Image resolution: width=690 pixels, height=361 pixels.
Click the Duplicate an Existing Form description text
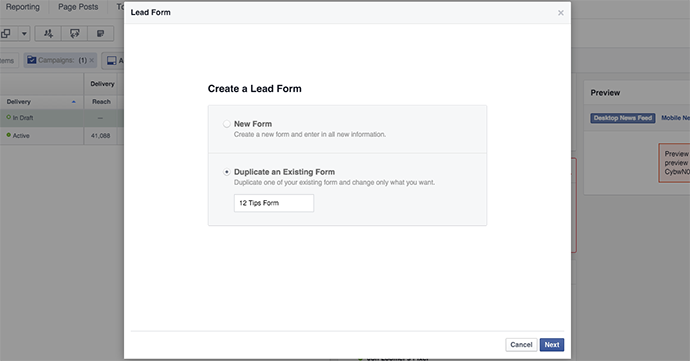click(x=334, y=182)
